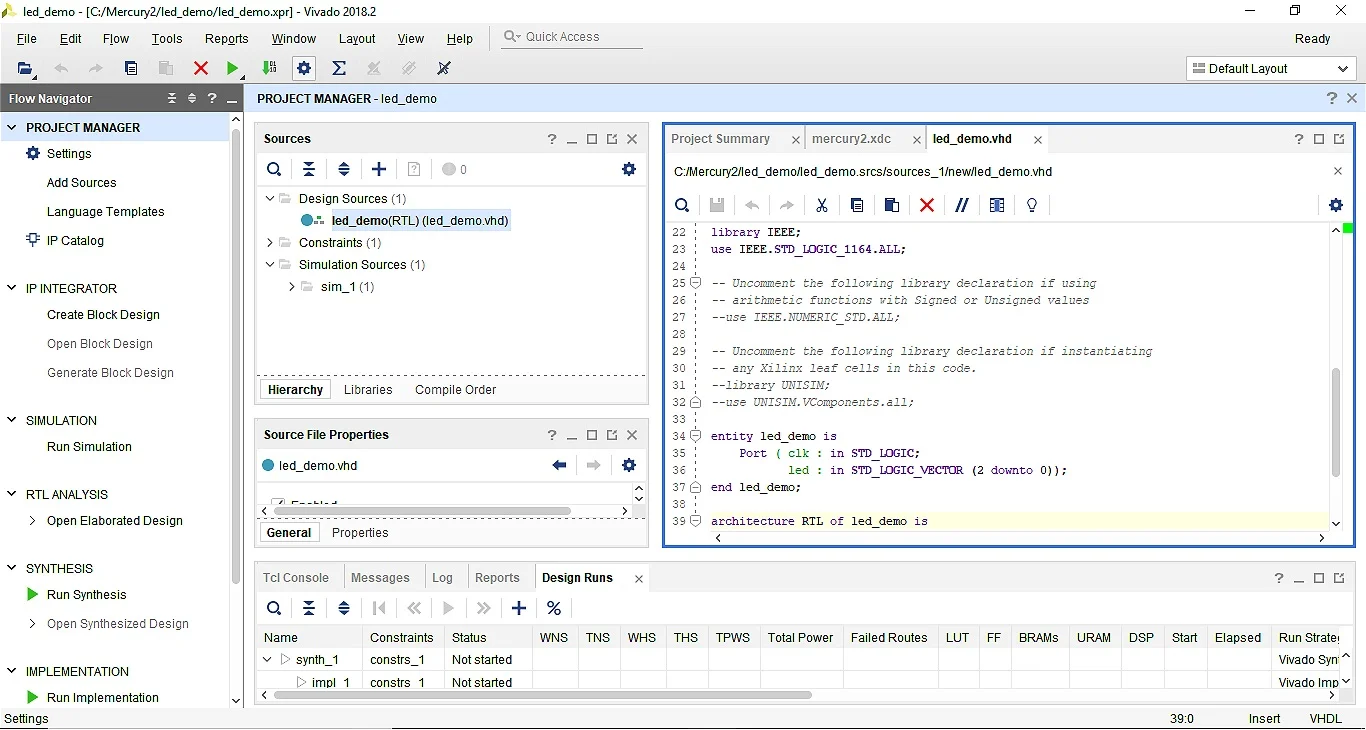Open editor settings gear icon

[1336, 205]
